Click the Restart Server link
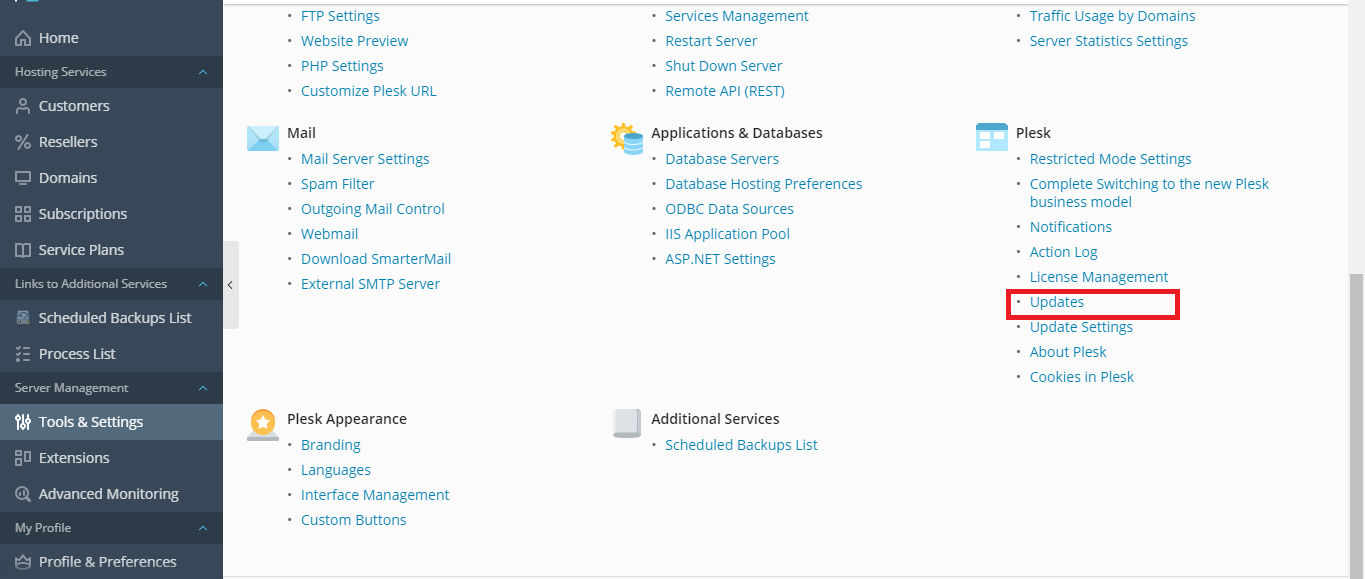1365x579 pixels. (x=711, y=41)
